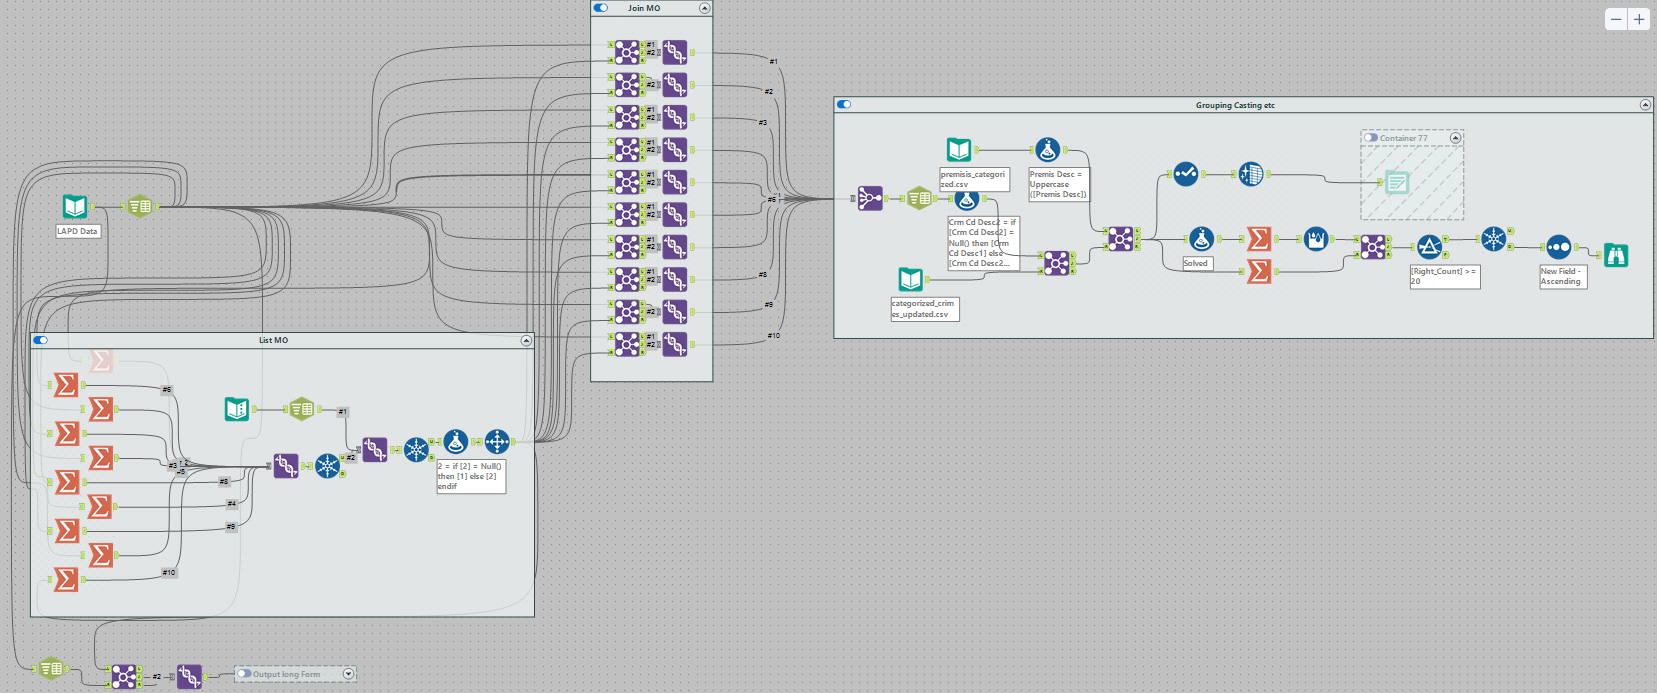Image resolution: width=1657 pixels, height=693 pixels.
Task: Open the Browse binoculars tool
Action: (1616, 255)
